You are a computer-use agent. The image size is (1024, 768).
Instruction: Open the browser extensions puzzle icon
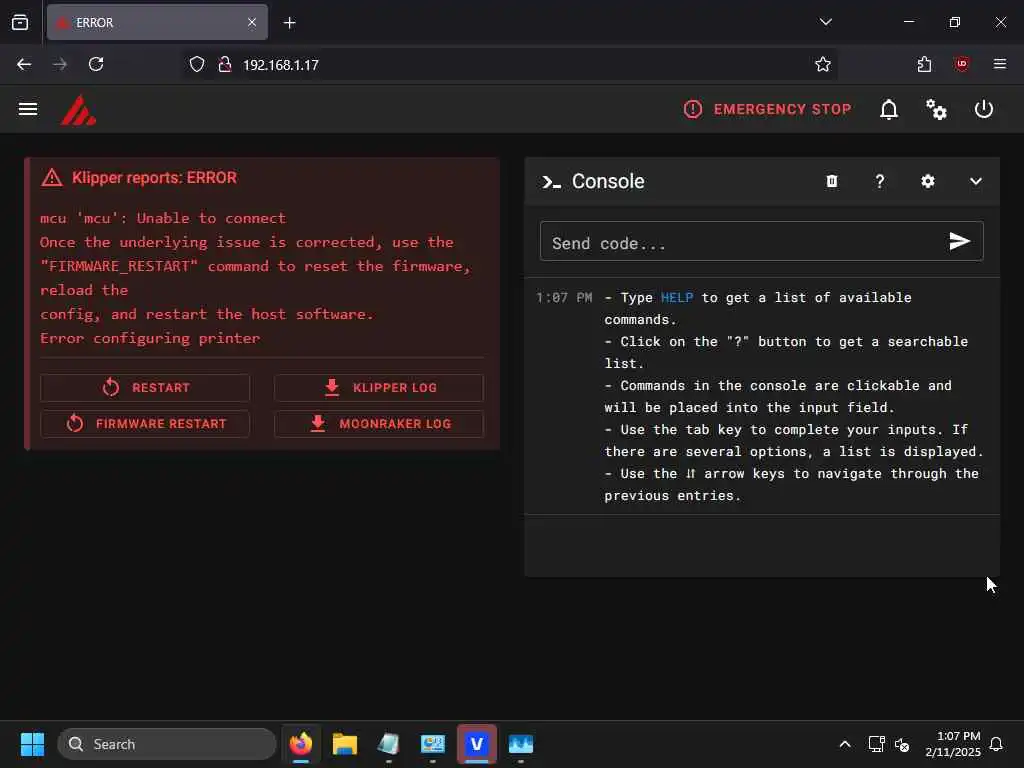point(923,64)
